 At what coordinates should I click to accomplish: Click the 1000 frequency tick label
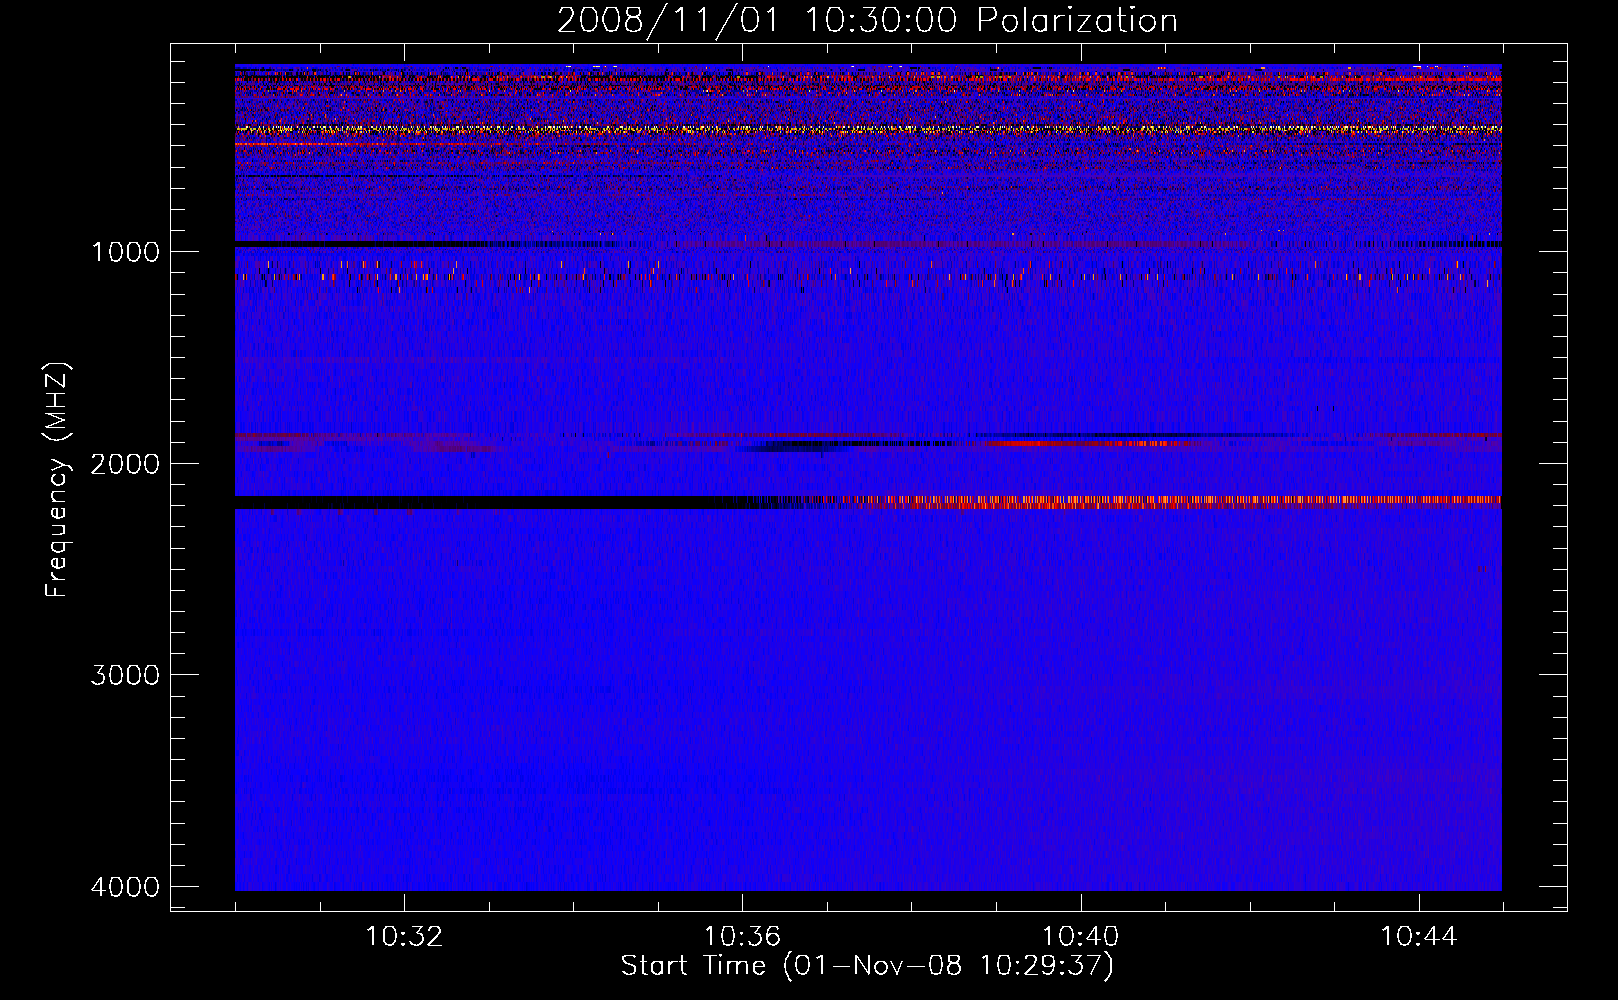[125, 252]
